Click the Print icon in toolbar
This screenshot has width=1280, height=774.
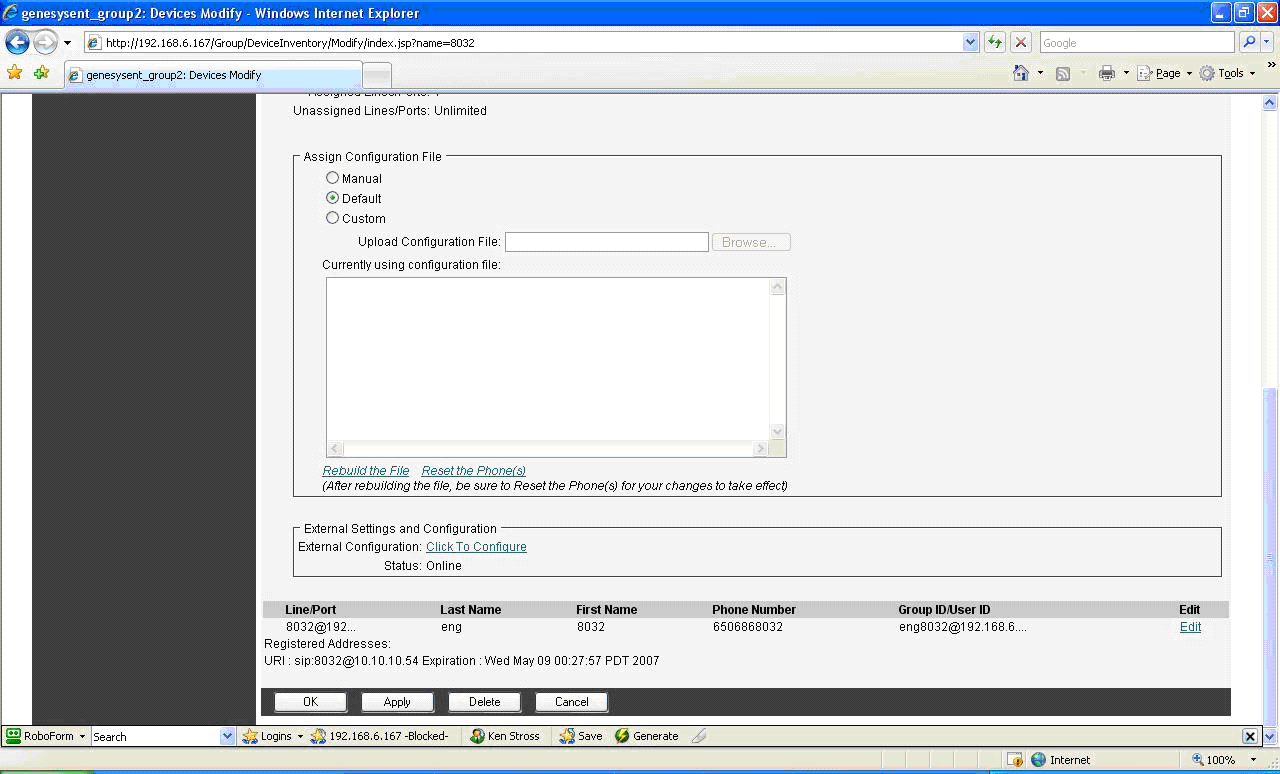click(1106, 73)
